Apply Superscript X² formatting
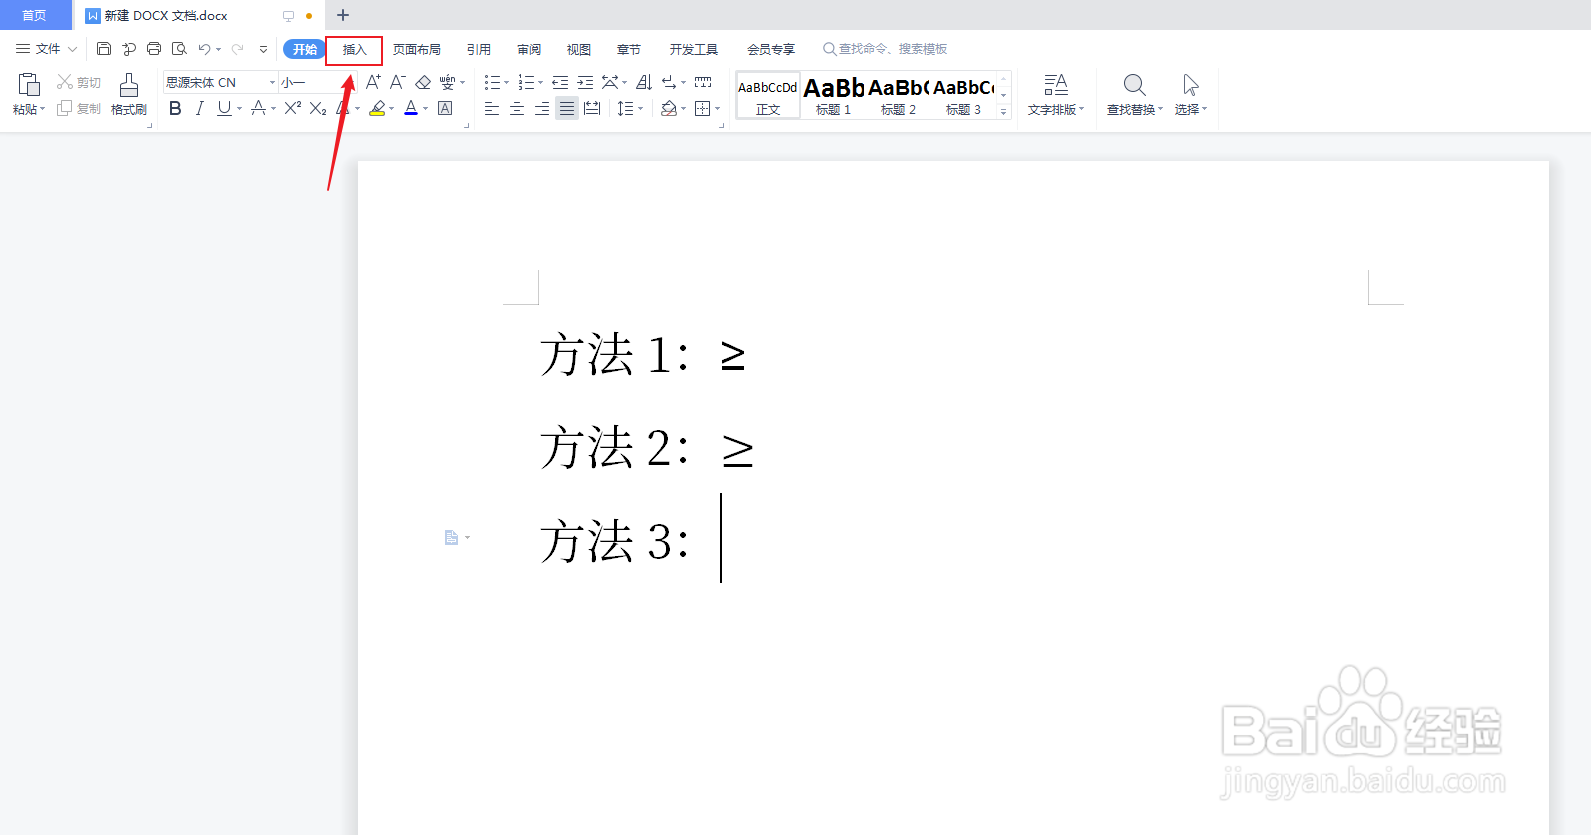 (292, 108)
